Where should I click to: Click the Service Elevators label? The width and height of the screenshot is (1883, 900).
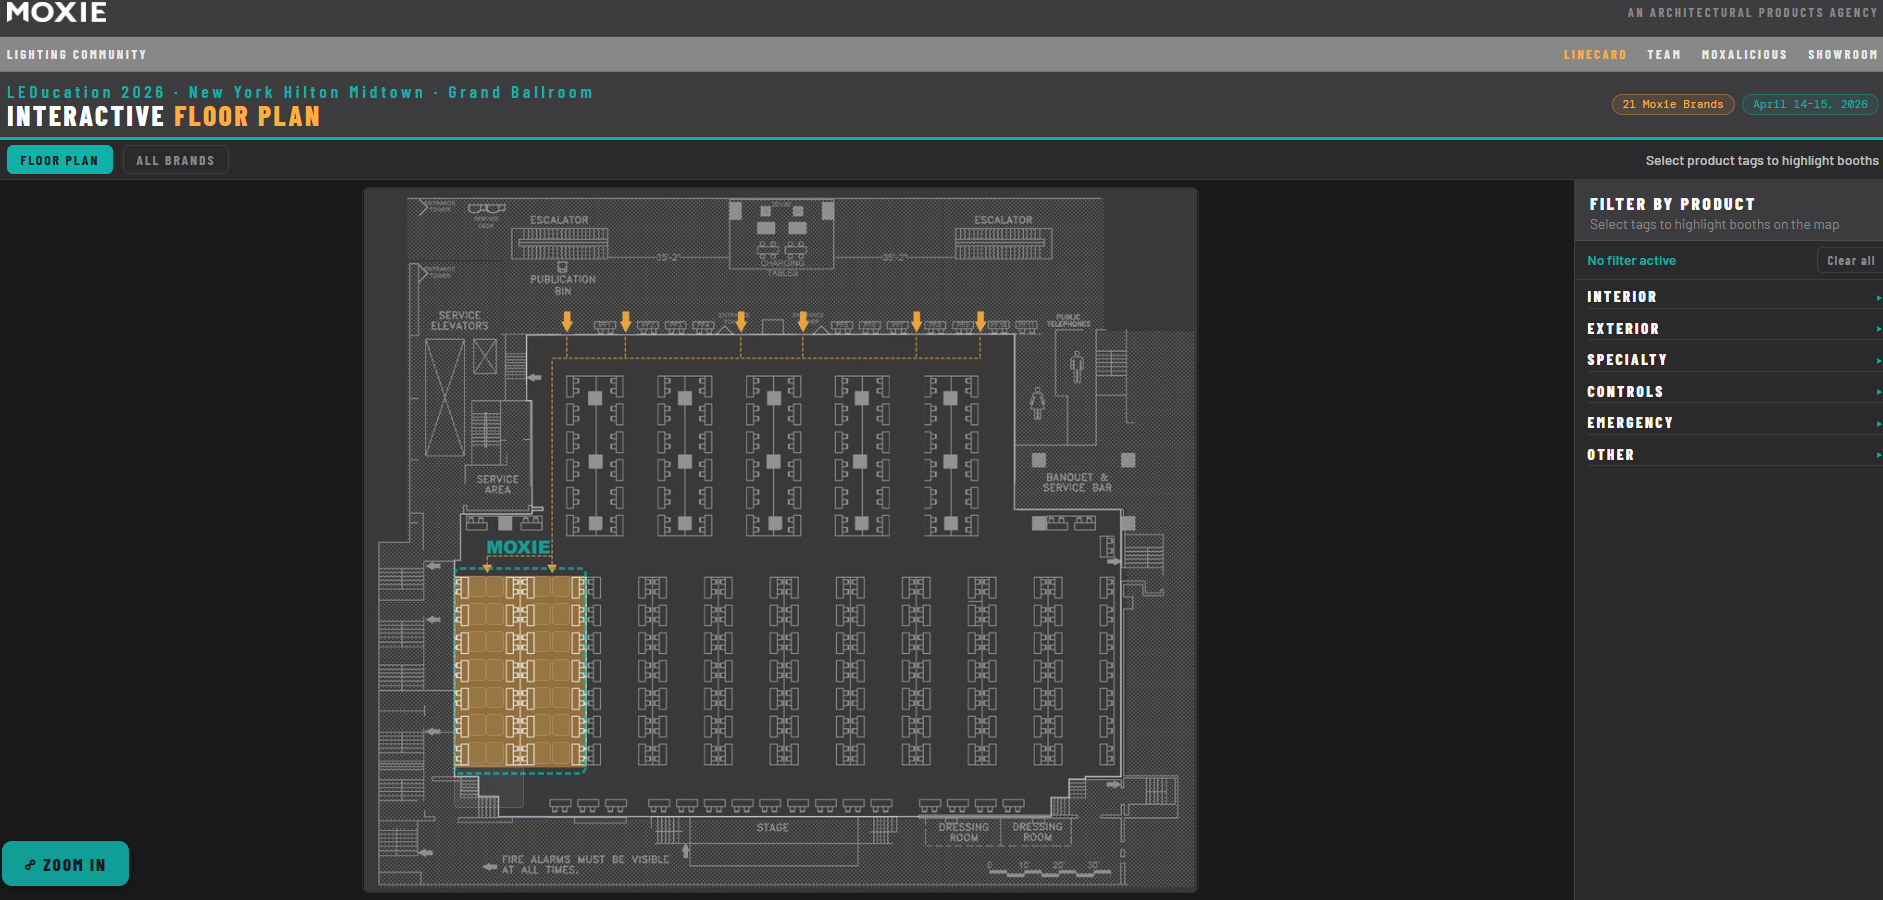(x=460, y=321)
